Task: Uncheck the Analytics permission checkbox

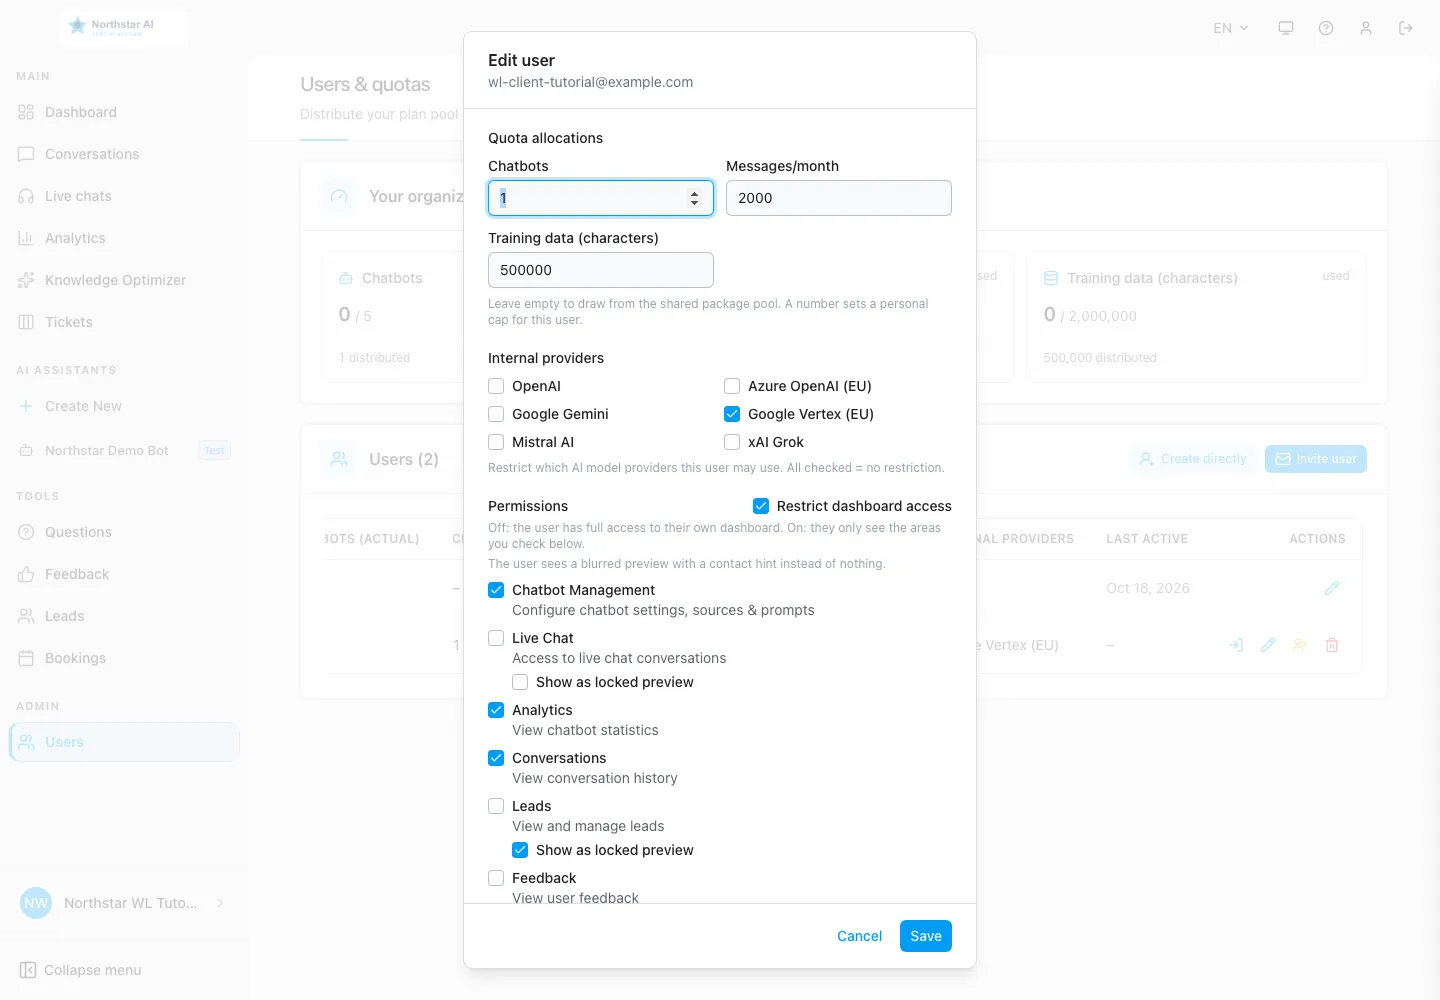Action: pyautogui.click(x=496, y=710)
